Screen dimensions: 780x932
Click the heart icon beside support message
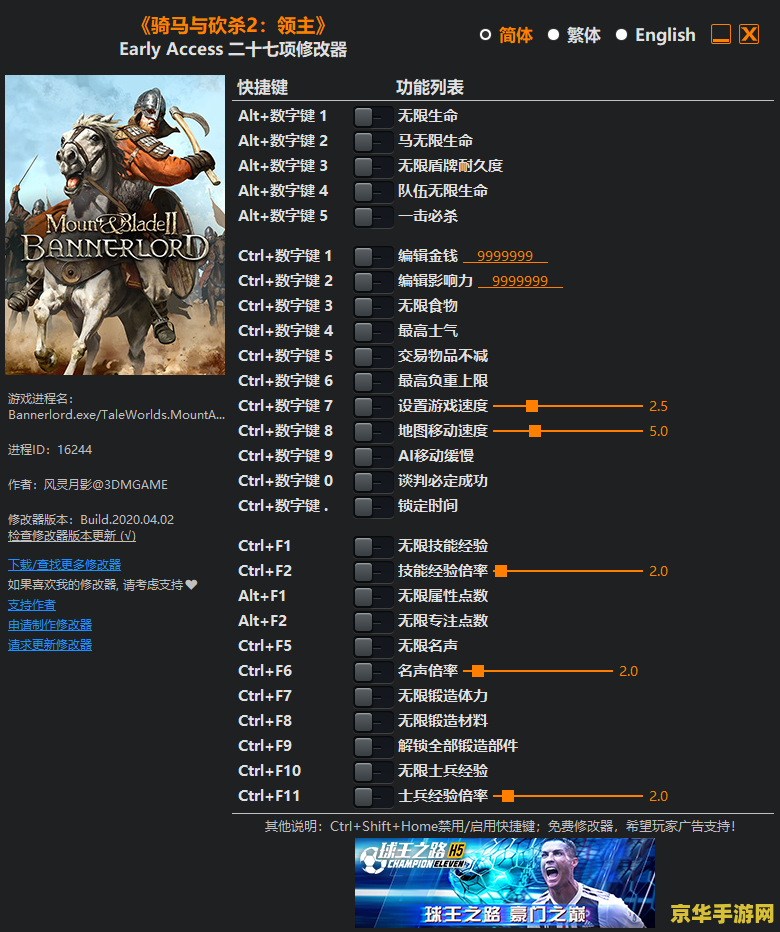191,584
